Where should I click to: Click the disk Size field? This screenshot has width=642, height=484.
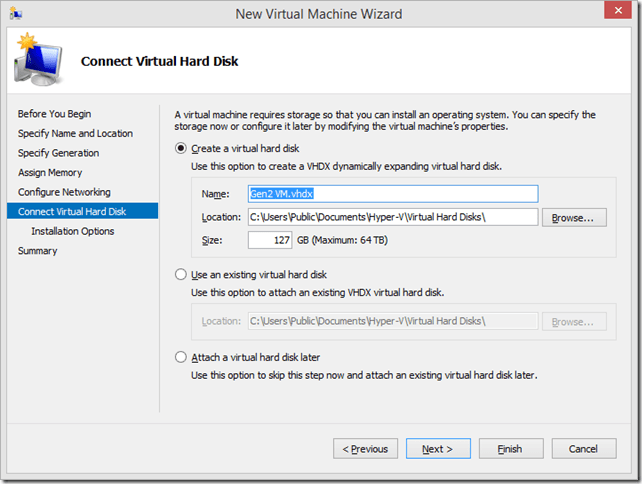[270, 240]
